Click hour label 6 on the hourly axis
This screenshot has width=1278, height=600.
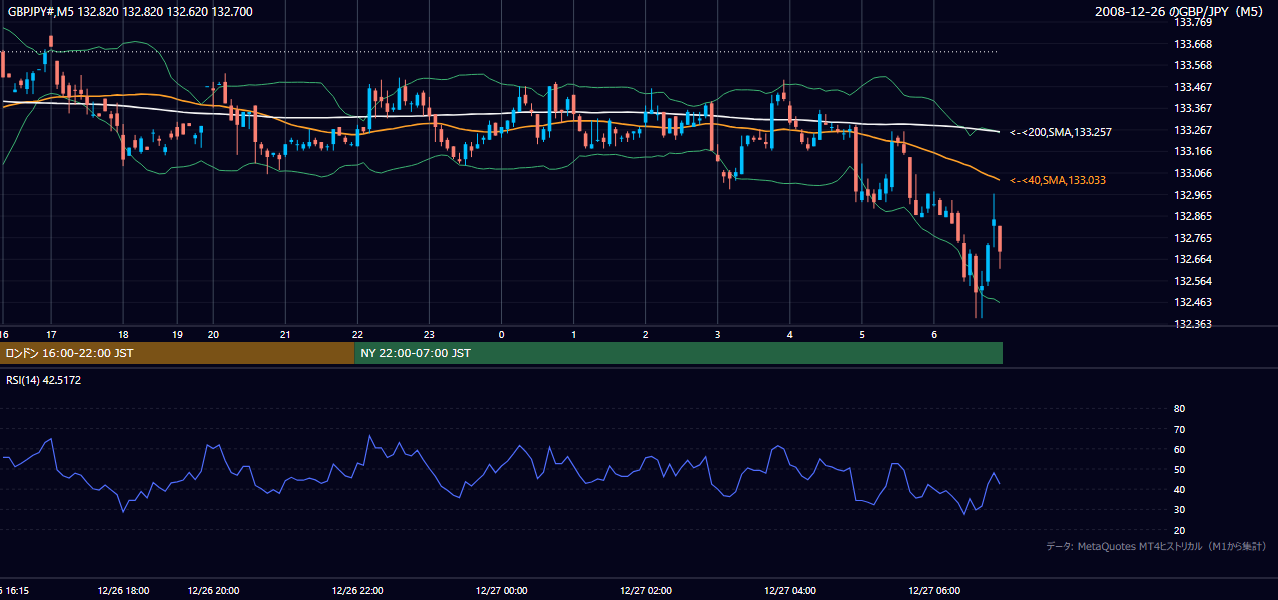933,334
